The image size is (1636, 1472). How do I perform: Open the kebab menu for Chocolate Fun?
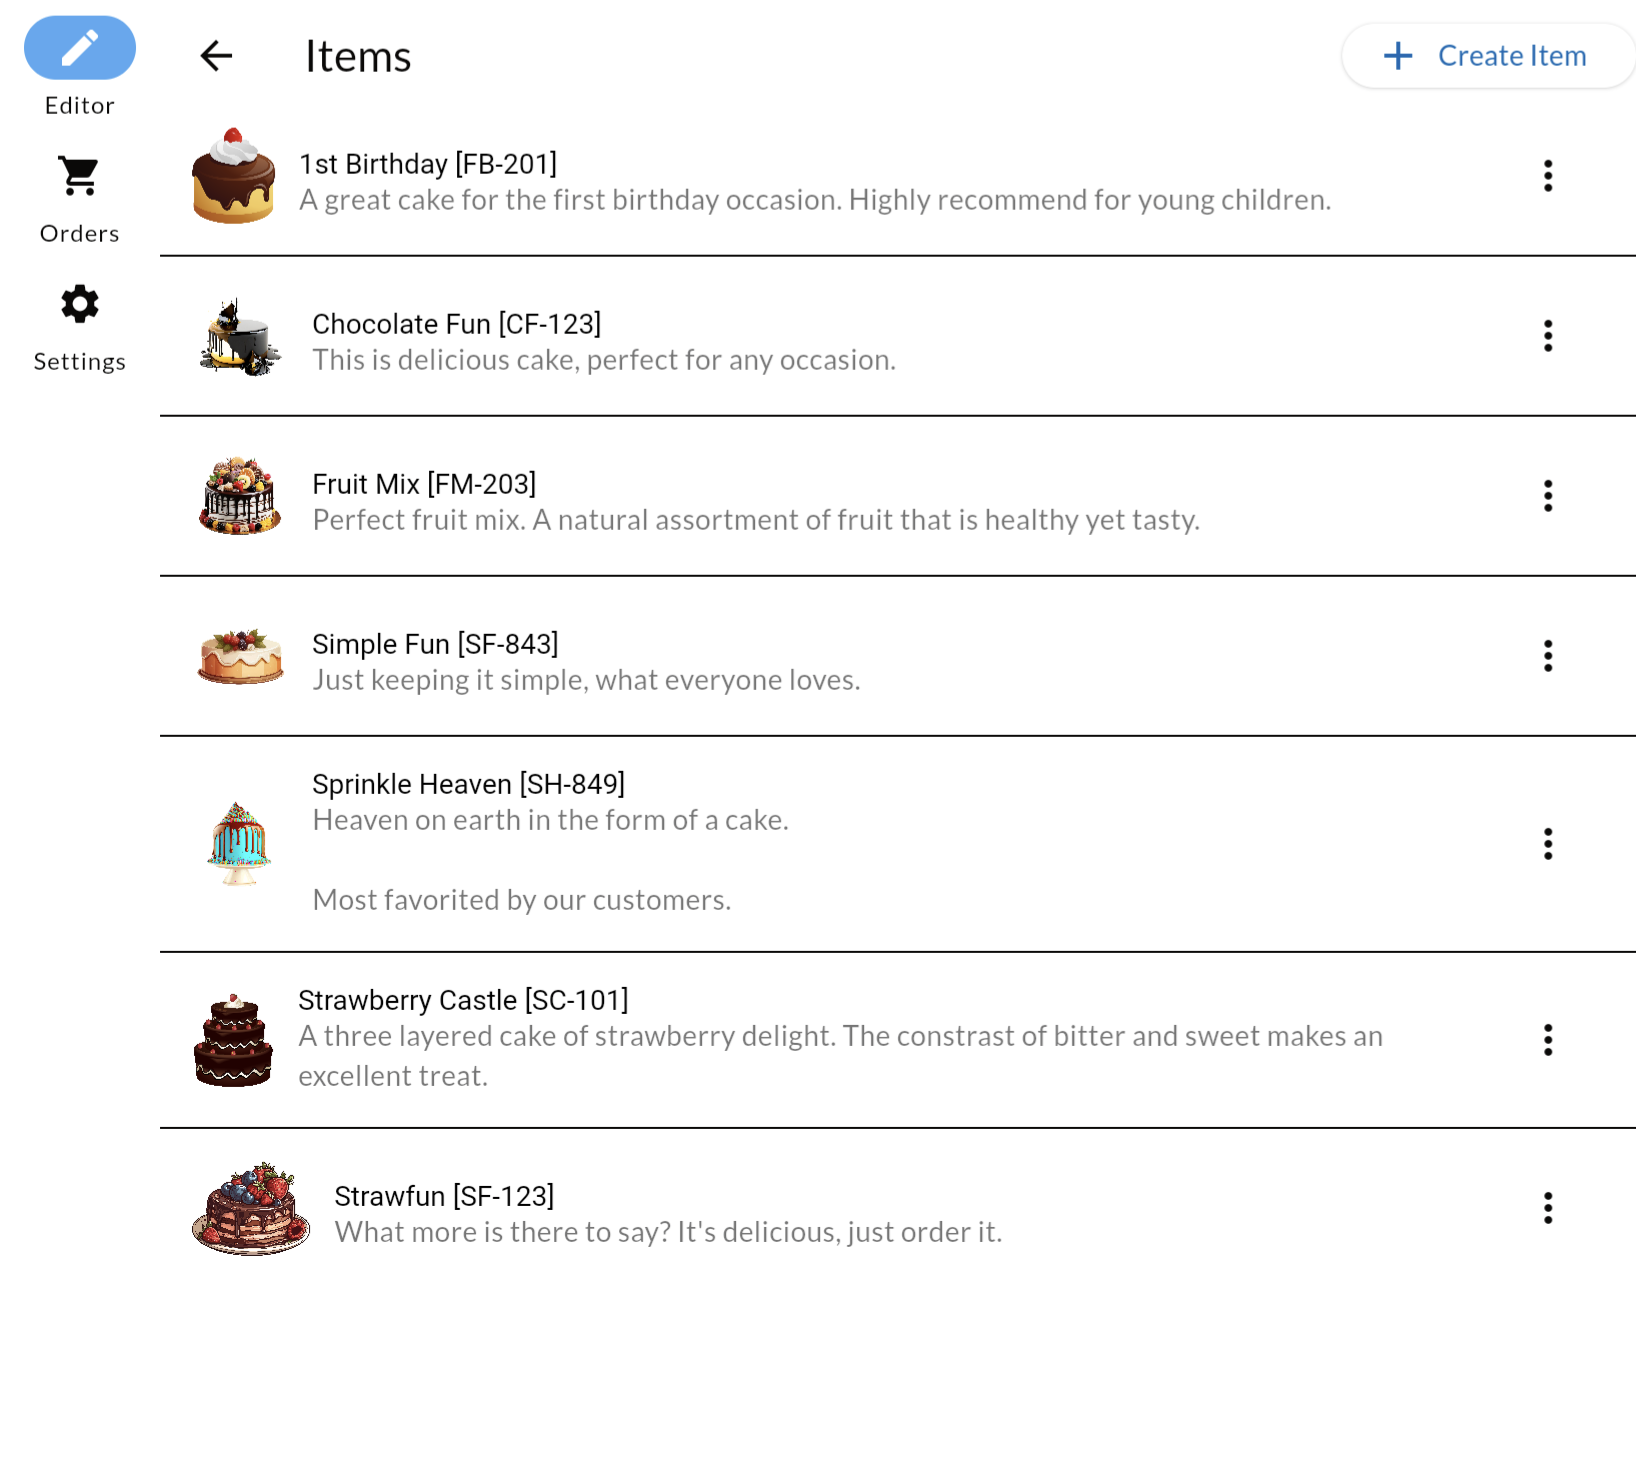pyautogui.click(x=1547, y=336)
